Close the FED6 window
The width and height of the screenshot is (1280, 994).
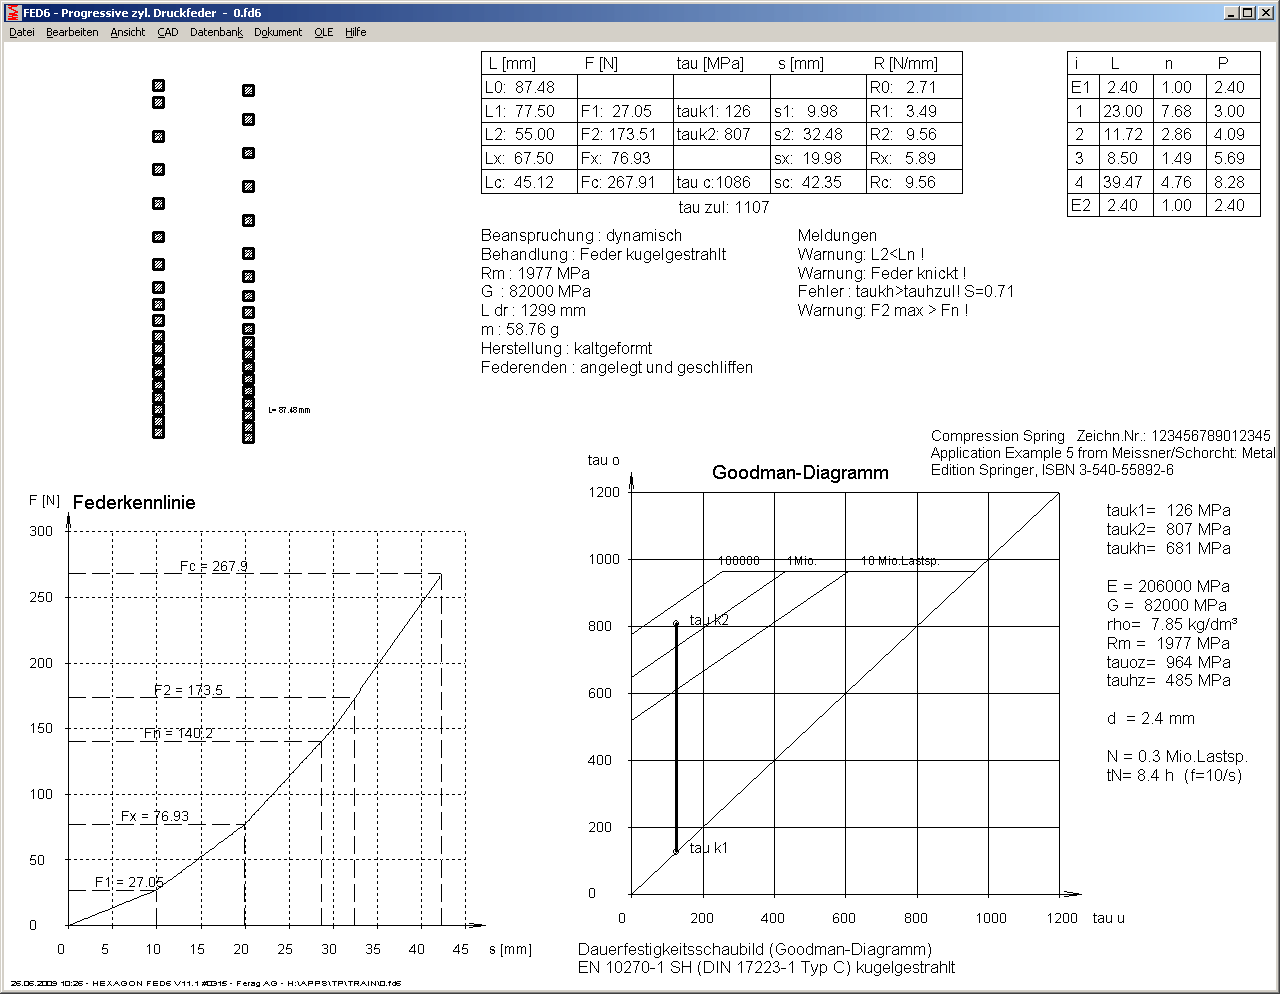(x=1264, y=13)
